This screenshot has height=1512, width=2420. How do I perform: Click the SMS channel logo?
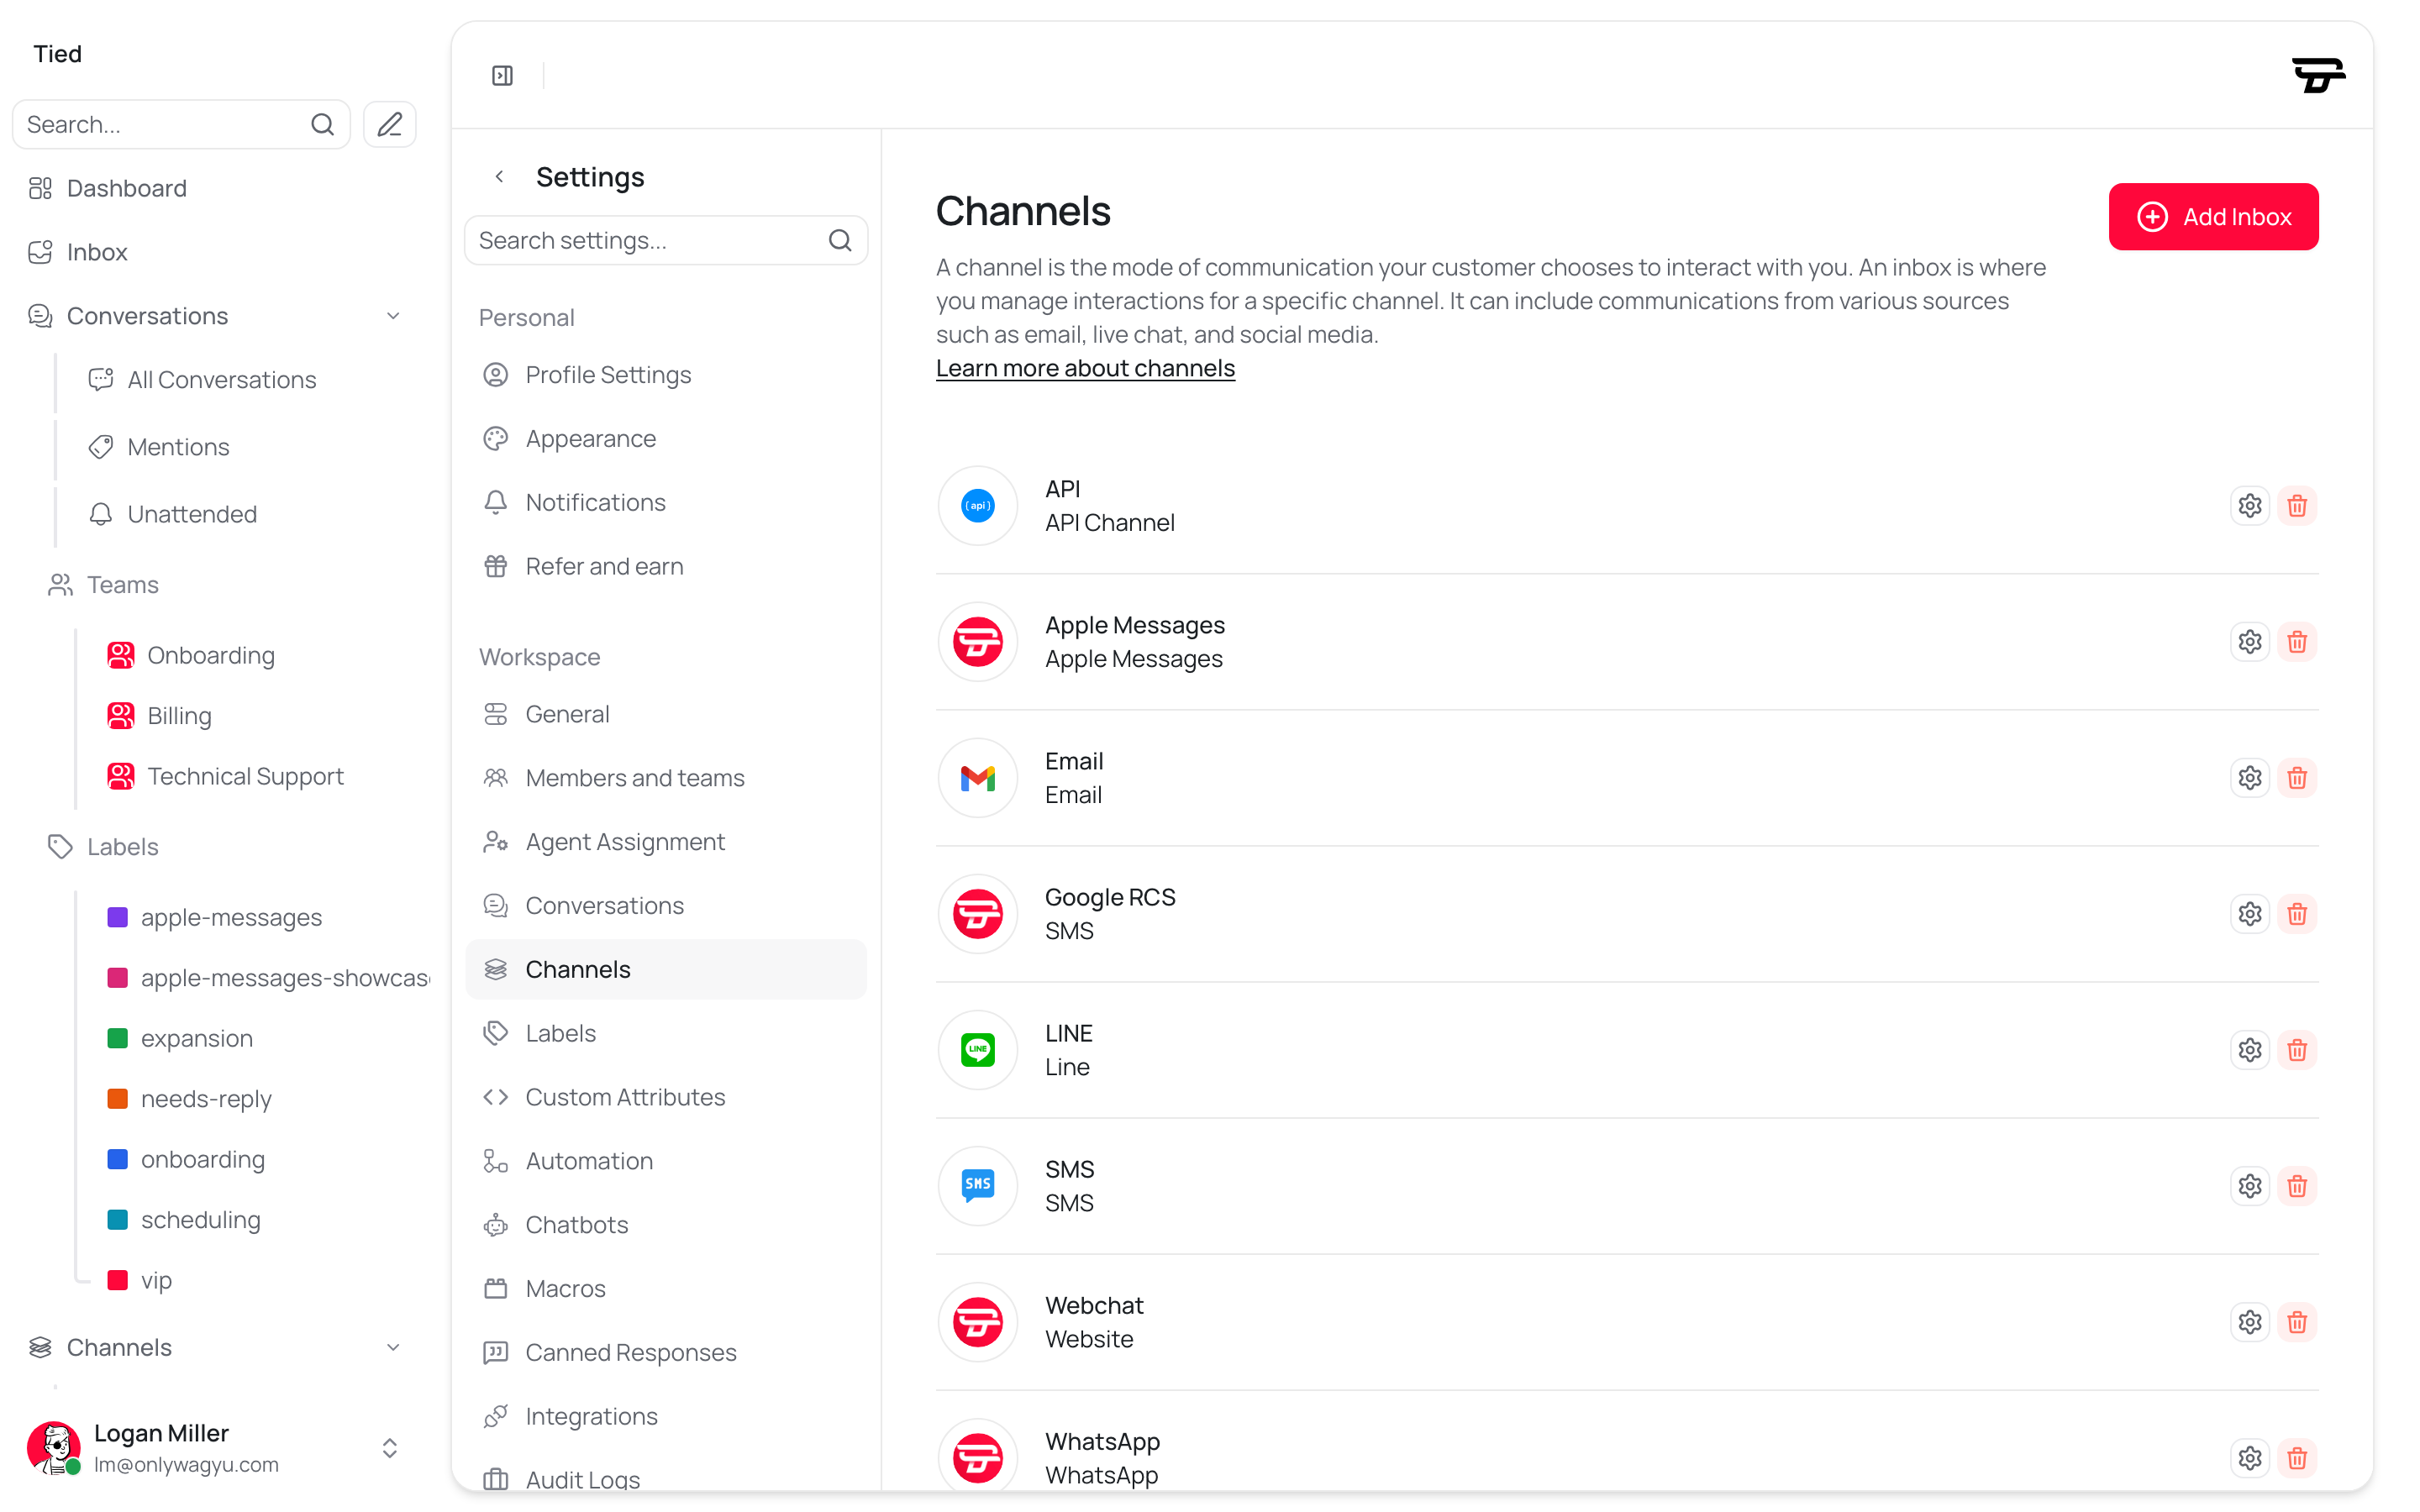click(977, 1185)
